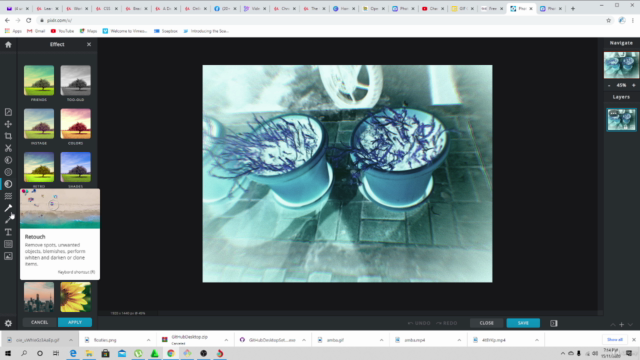640x360 pixels.
Task: Open the Gmail bookmark
Action: pyautogui.click(x=36, y=31)
